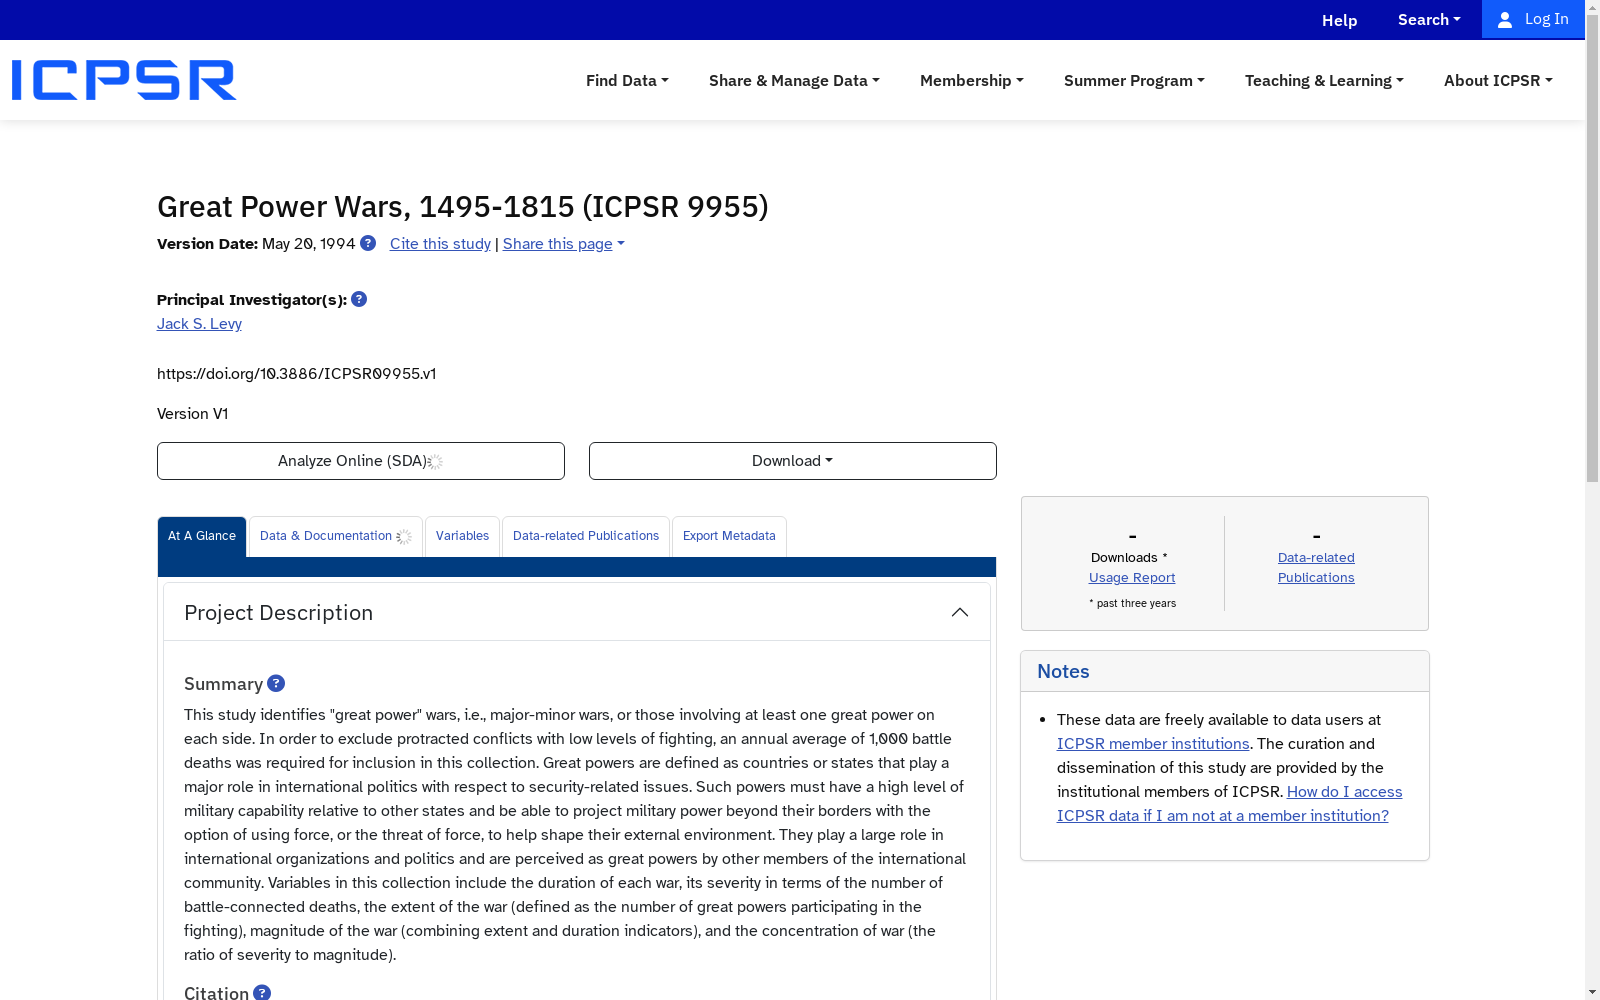Screen dimensions: 1600x1000
Task: Open the Find Data dropdown menu
Action: 627,80
